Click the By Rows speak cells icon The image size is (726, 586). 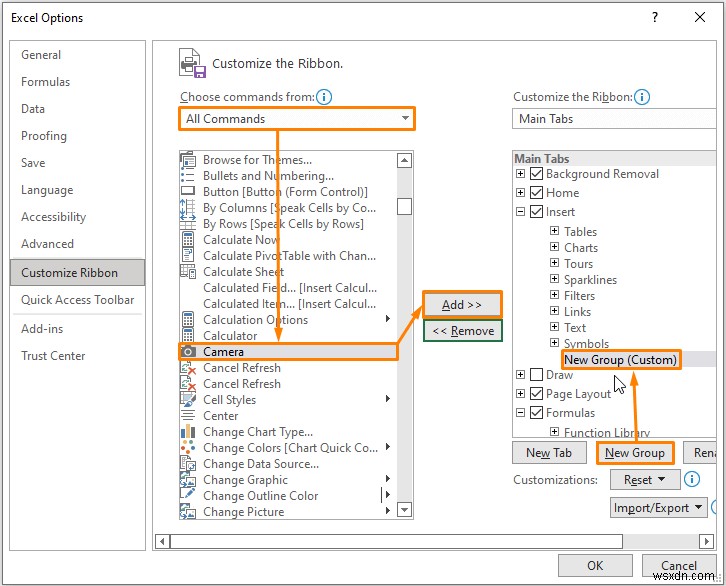[188, 224]
